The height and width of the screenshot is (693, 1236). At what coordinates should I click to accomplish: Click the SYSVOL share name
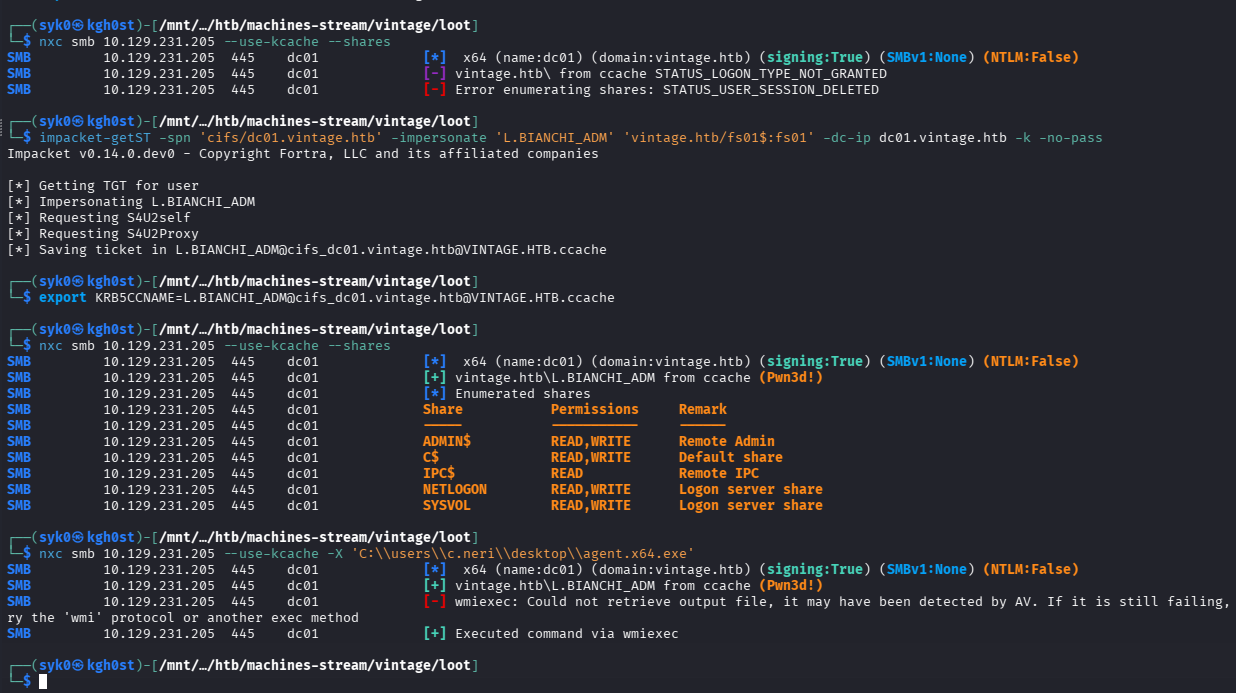pyautogui.click(x=447, y=505)
